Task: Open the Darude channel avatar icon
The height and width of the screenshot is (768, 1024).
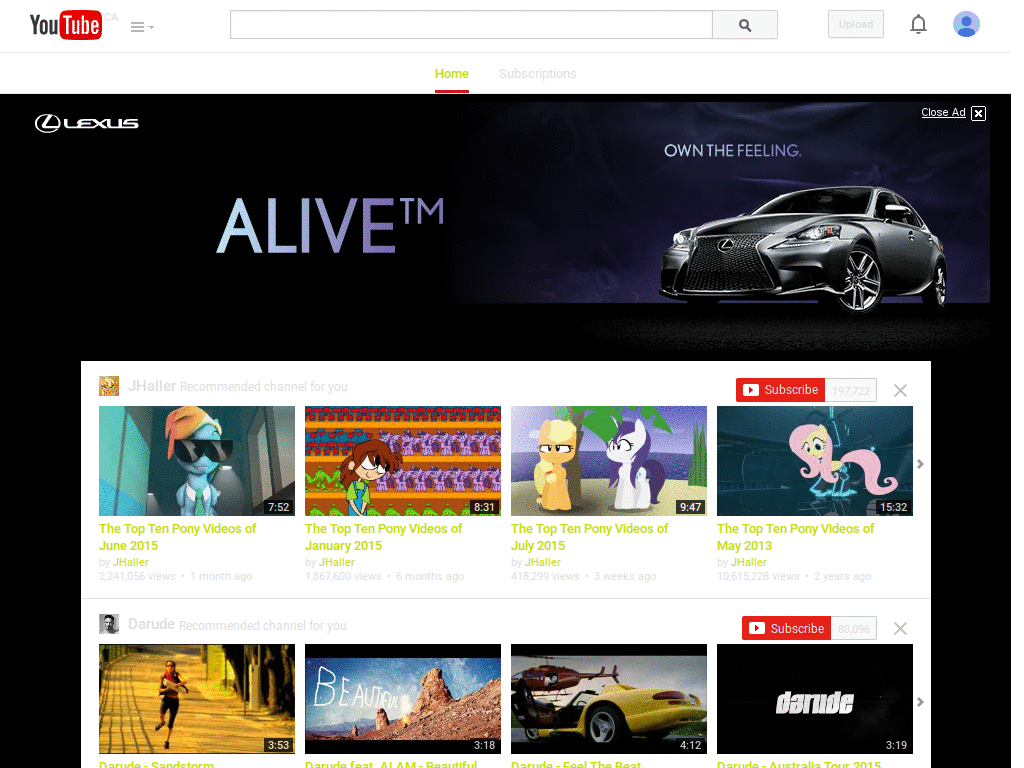Action: (x=109, y=624)
